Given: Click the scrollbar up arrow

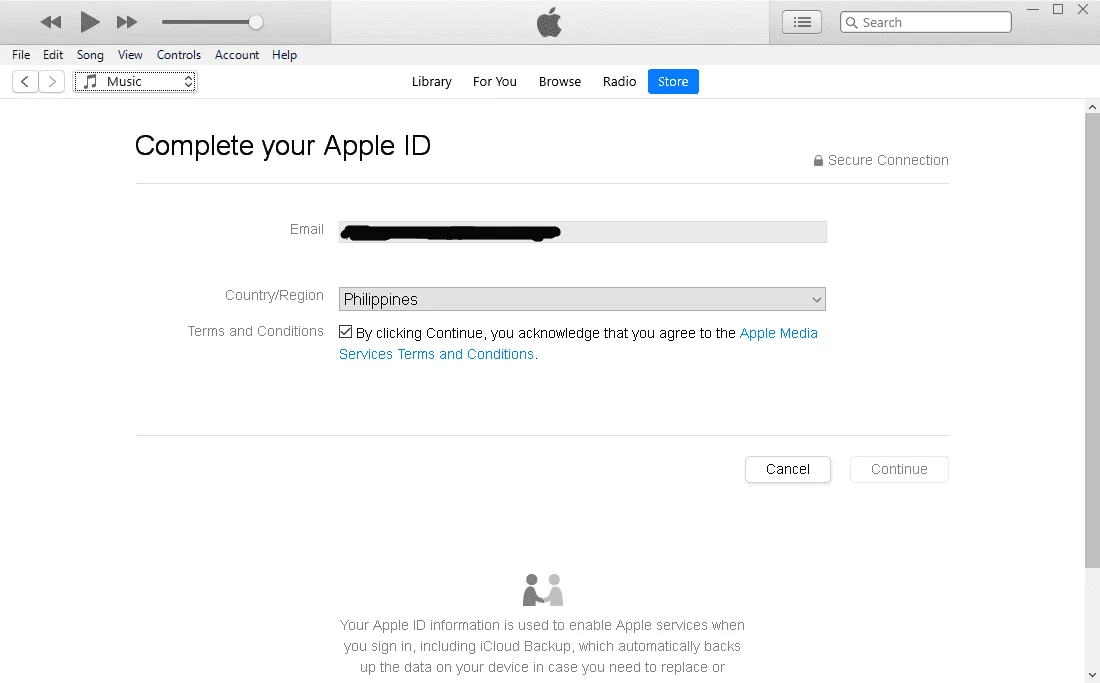Looking at the screenshot, I should (1092, 107).
